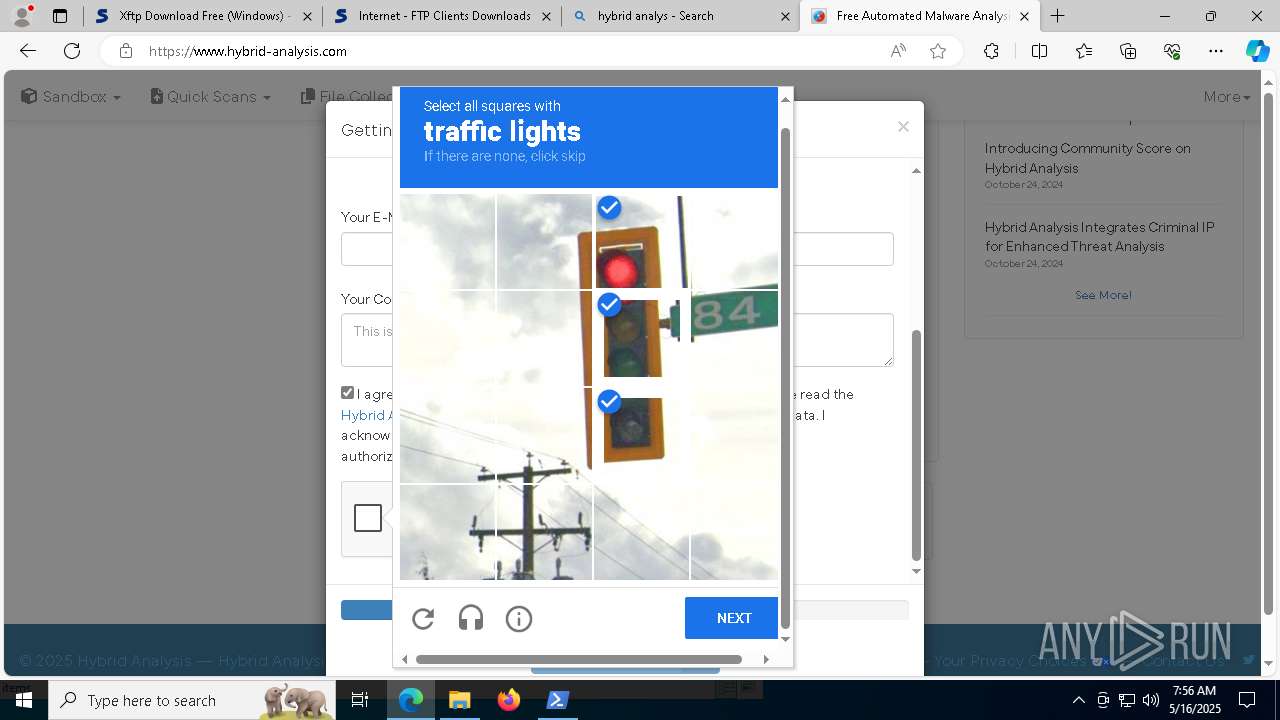
Task: Open Browser essentials heart icon
Action: (1172, 51)
